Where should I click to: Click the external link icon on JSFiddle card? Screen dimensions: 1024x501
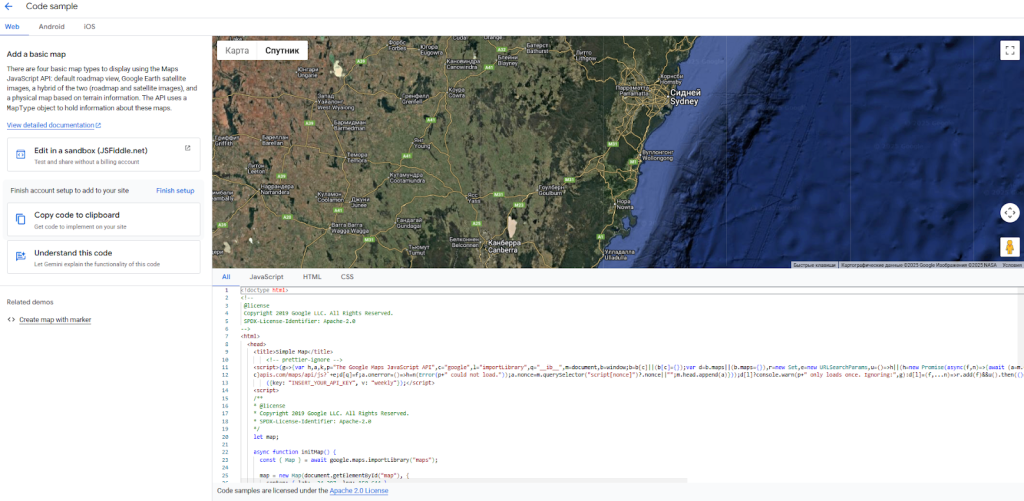pyautogui.click(x=187, y=148)
